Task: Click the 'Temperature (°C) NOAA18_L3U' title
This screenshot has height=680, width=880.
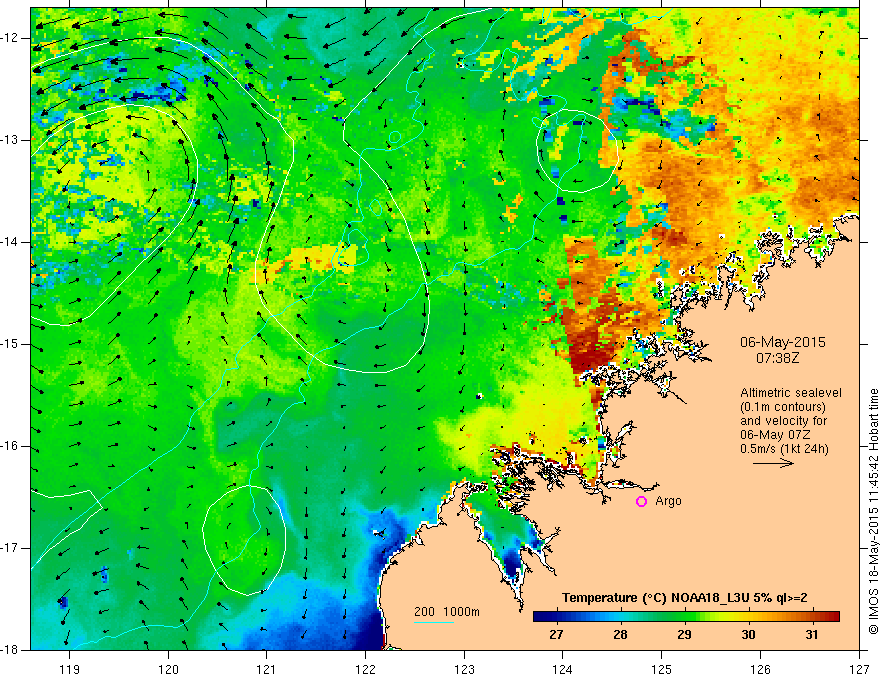Action: point(684,598)
